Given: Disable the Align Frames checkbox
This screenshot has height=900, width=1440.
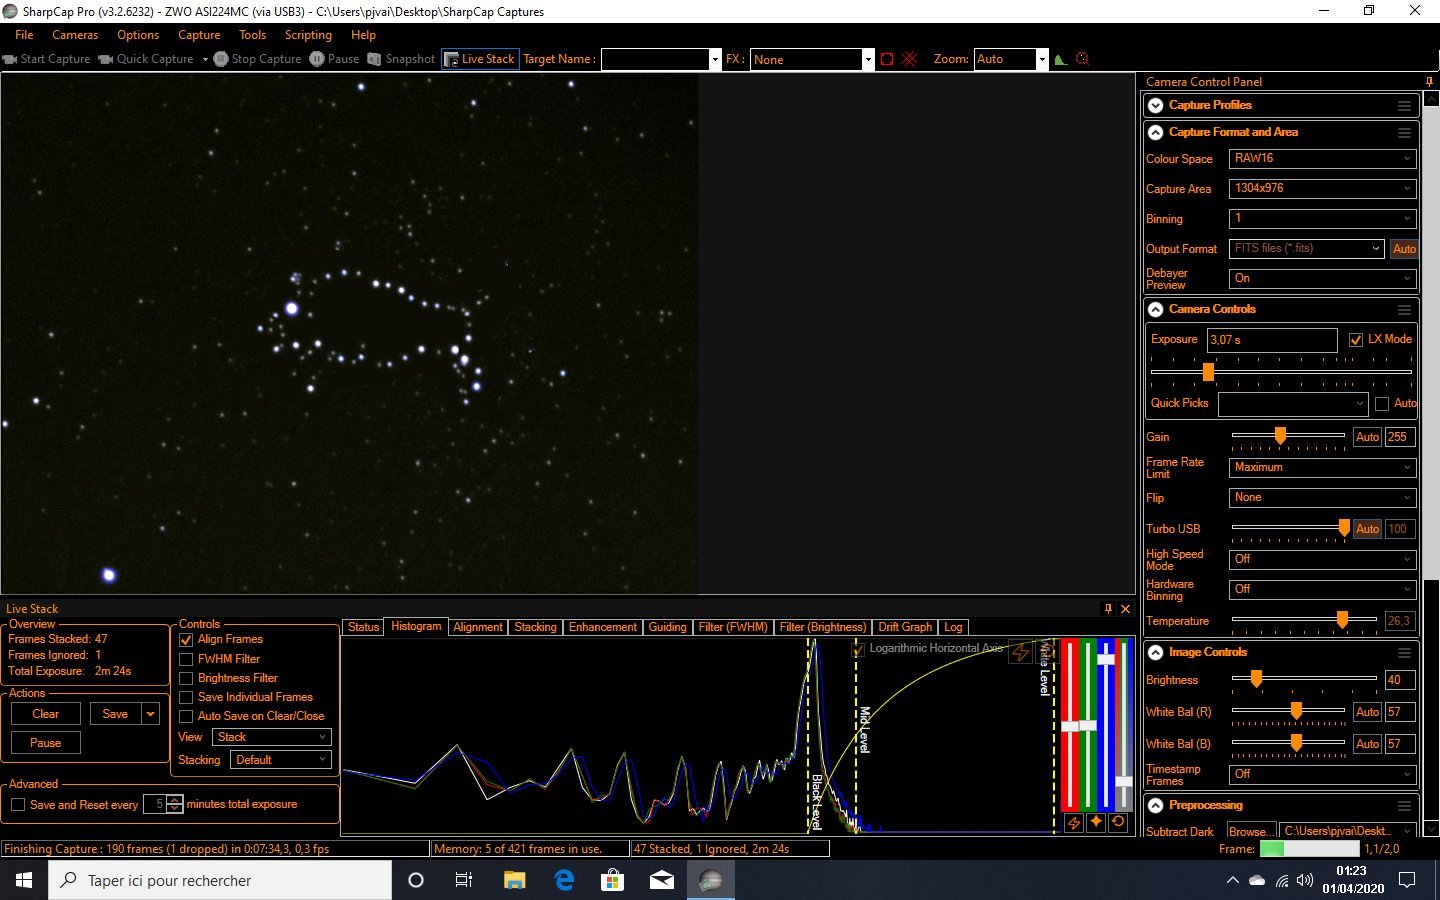Looking at the screenshot, I should (x=186, y=639).
